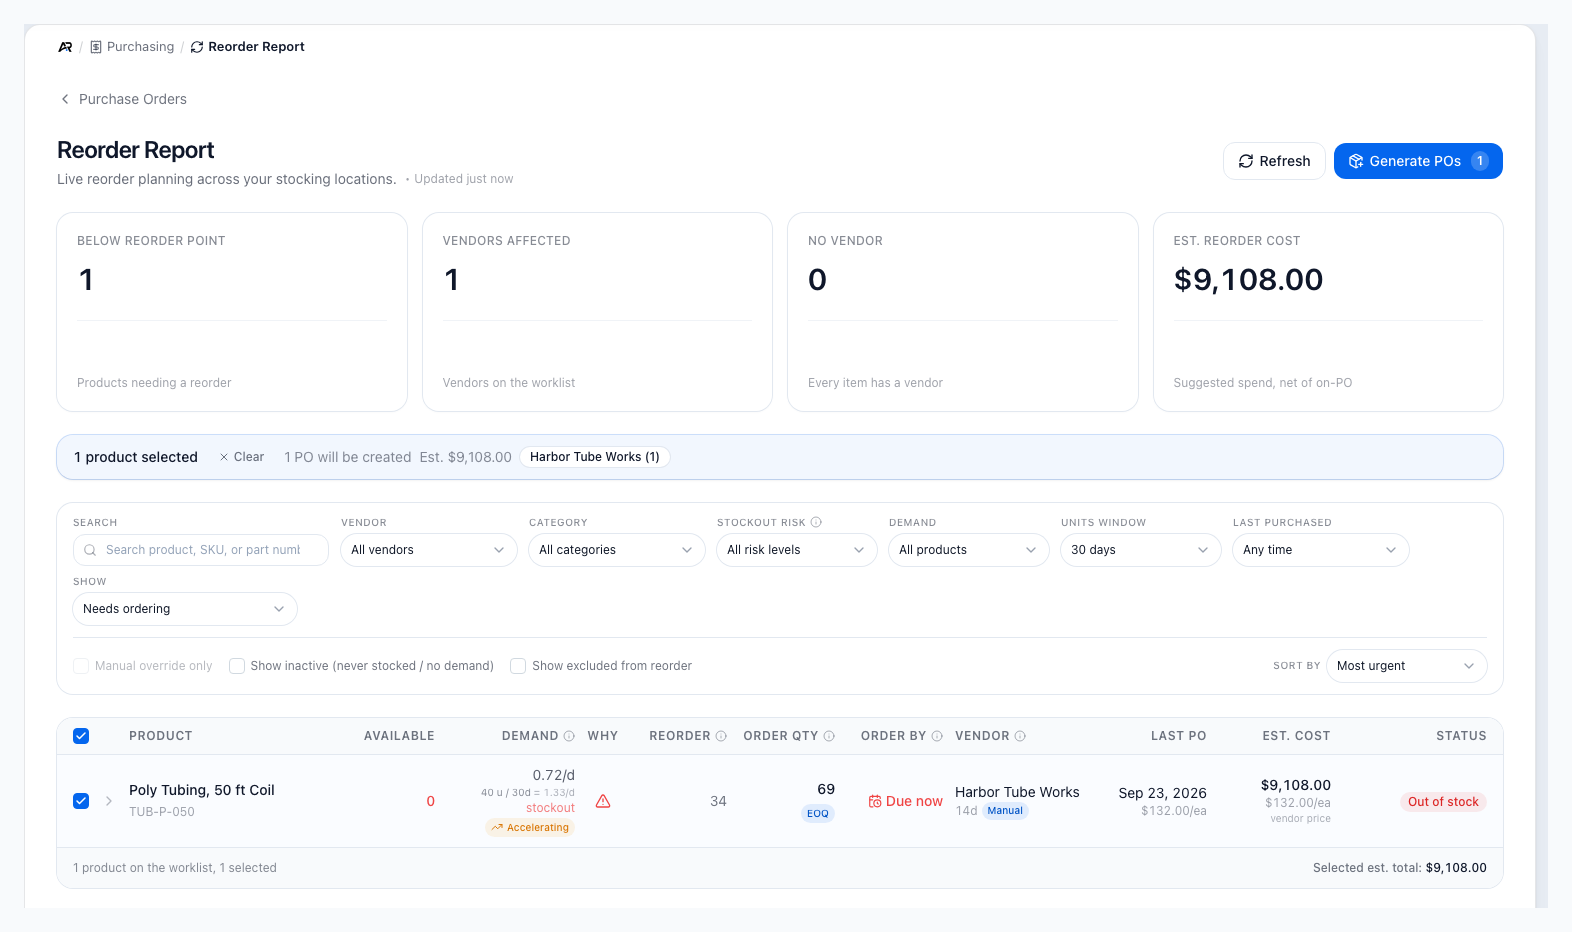Click the Due now calendar icon
Screen dimensions: 1572x932
point(875,801)
